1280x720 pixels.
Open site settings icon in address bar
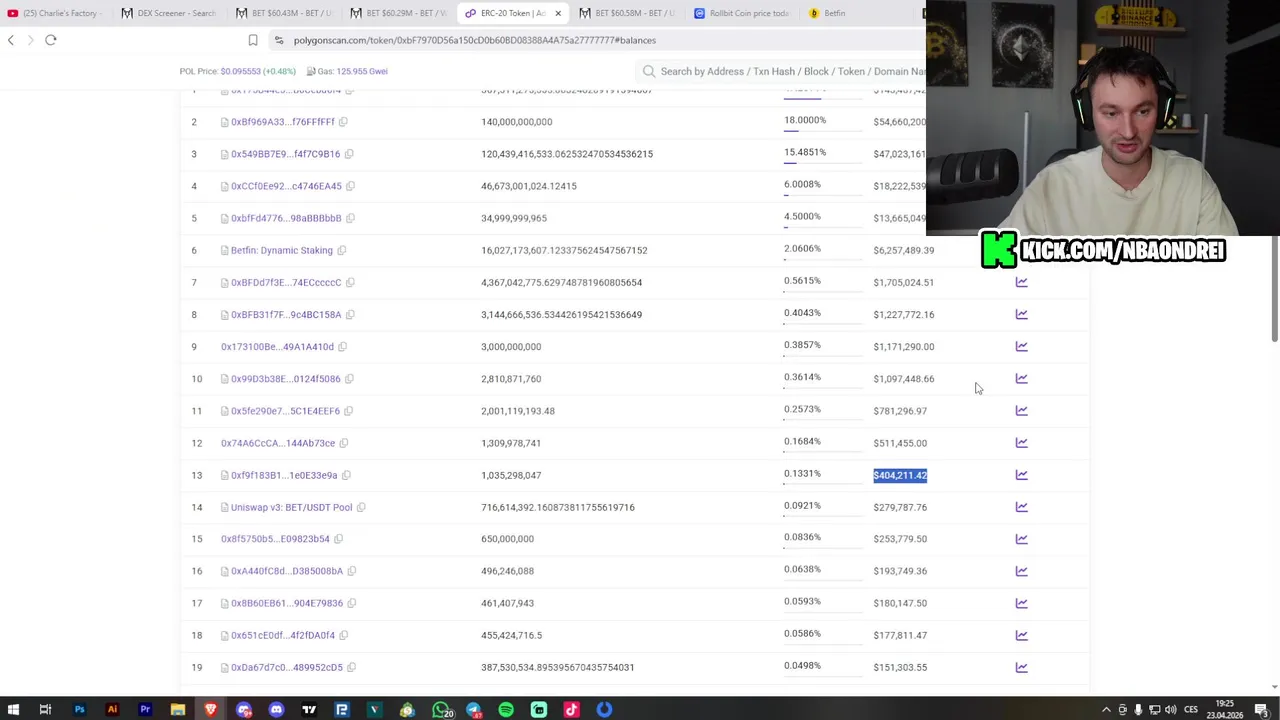point(280,40)
